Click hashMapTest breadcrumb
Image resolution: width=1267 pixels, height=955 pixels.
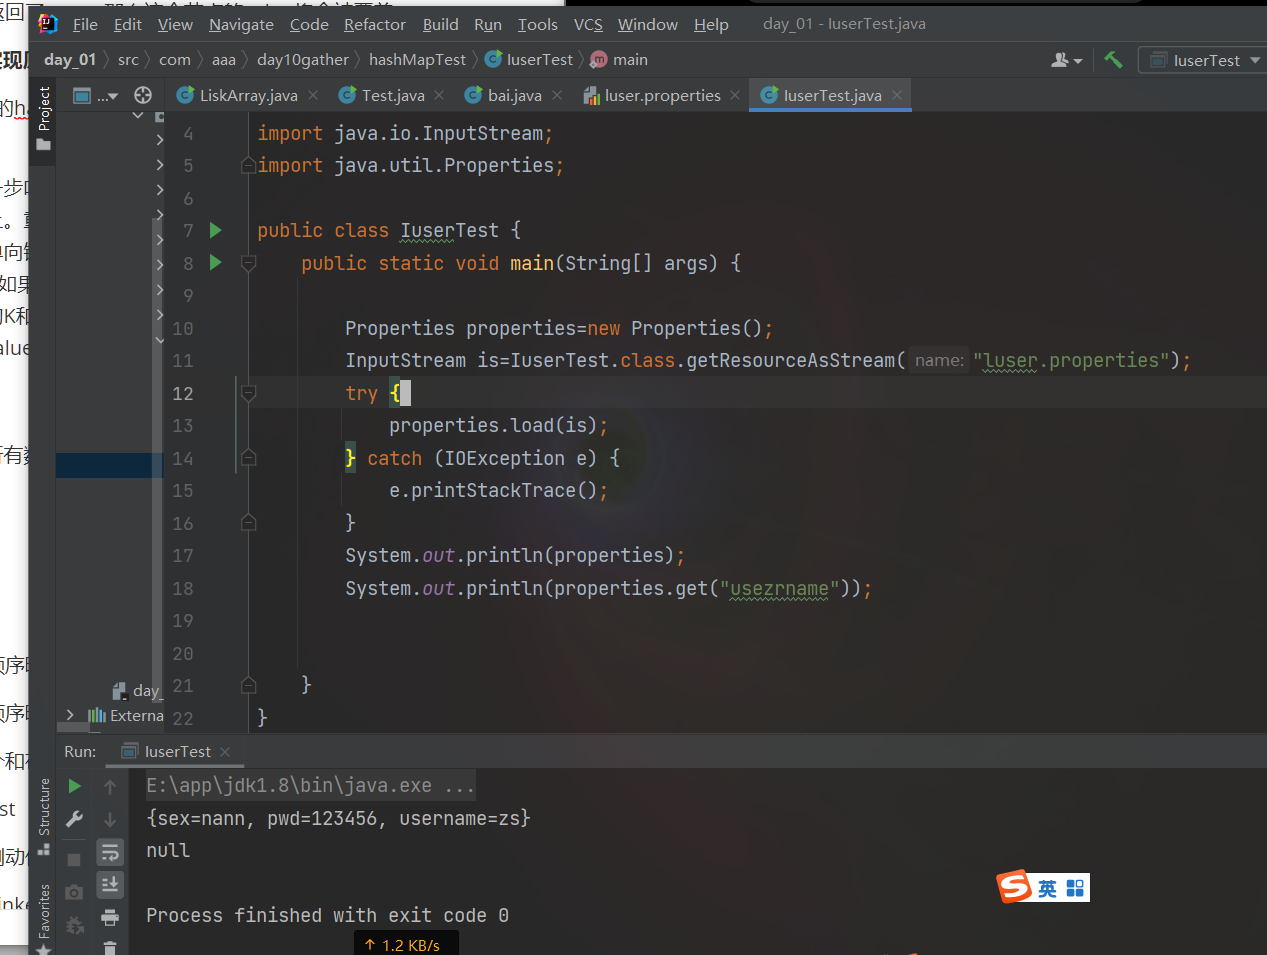(417, 60)
